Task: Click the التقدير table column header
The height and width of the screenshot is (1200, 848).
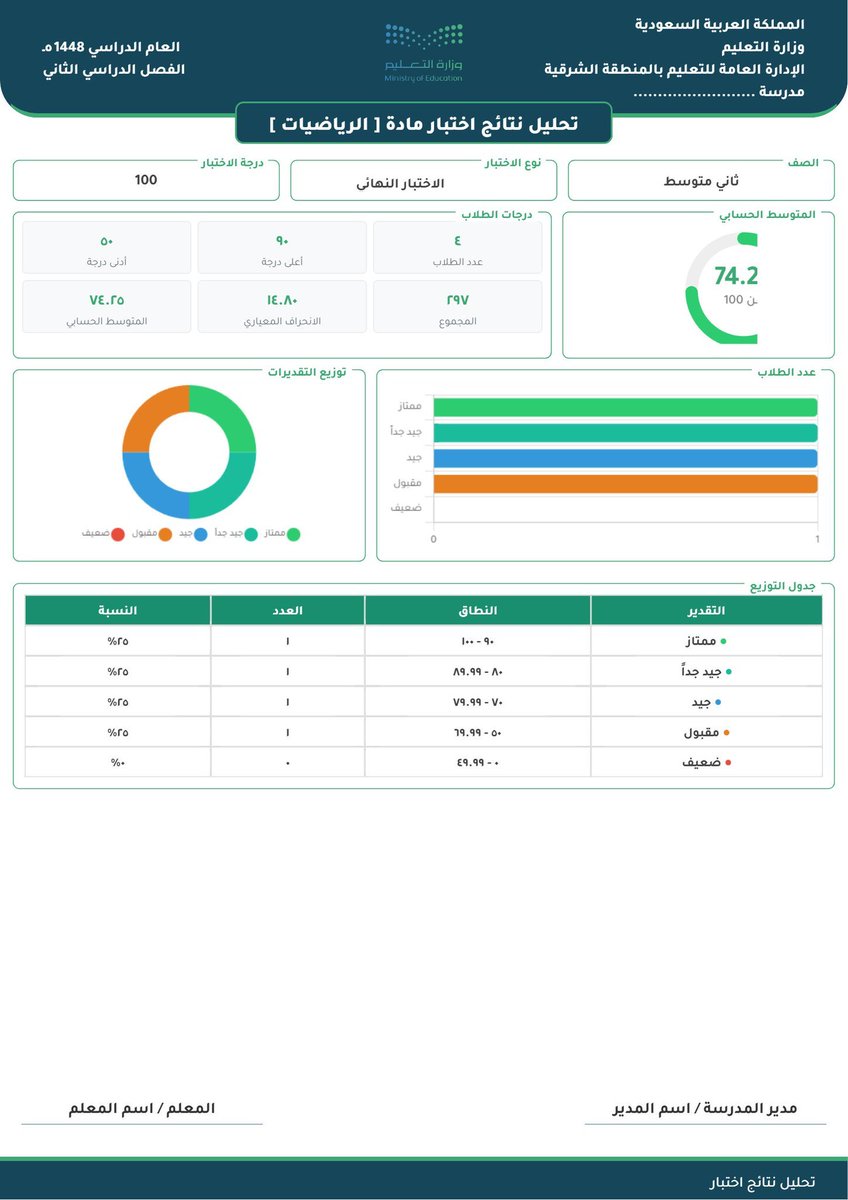Action: [x=707, y=610]
